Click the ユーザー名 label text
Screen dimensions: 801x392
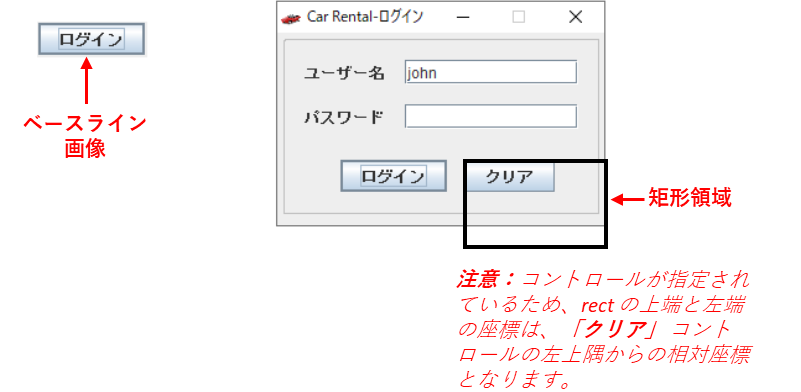tap(344, 73)
